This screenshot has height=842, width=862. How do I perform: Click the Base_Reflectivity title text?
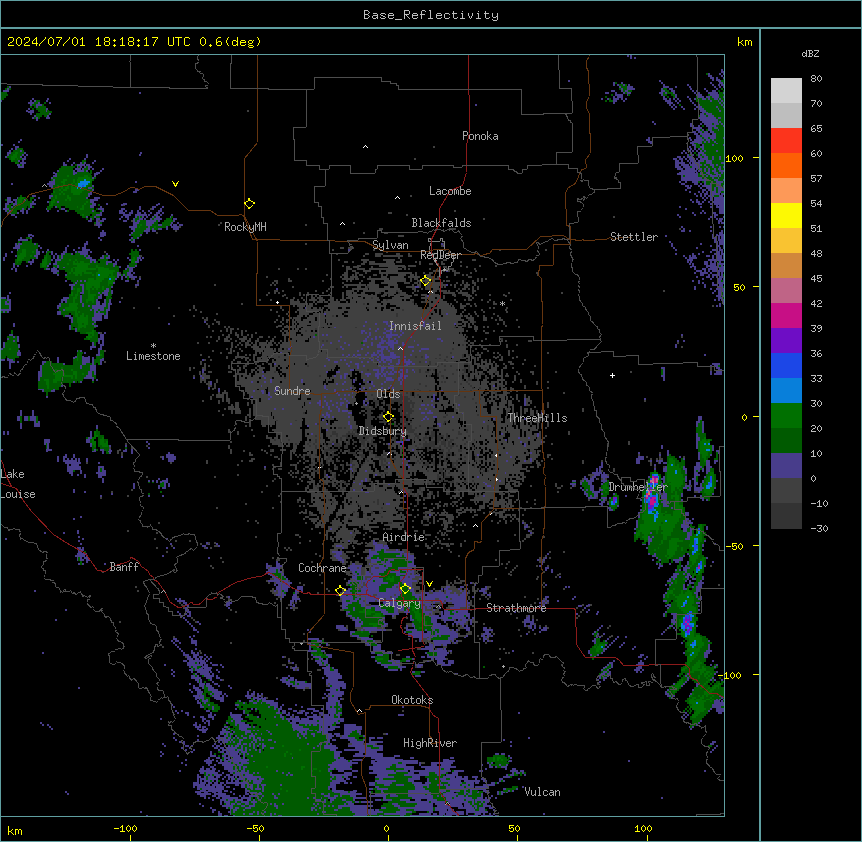[x=431, y=15]
